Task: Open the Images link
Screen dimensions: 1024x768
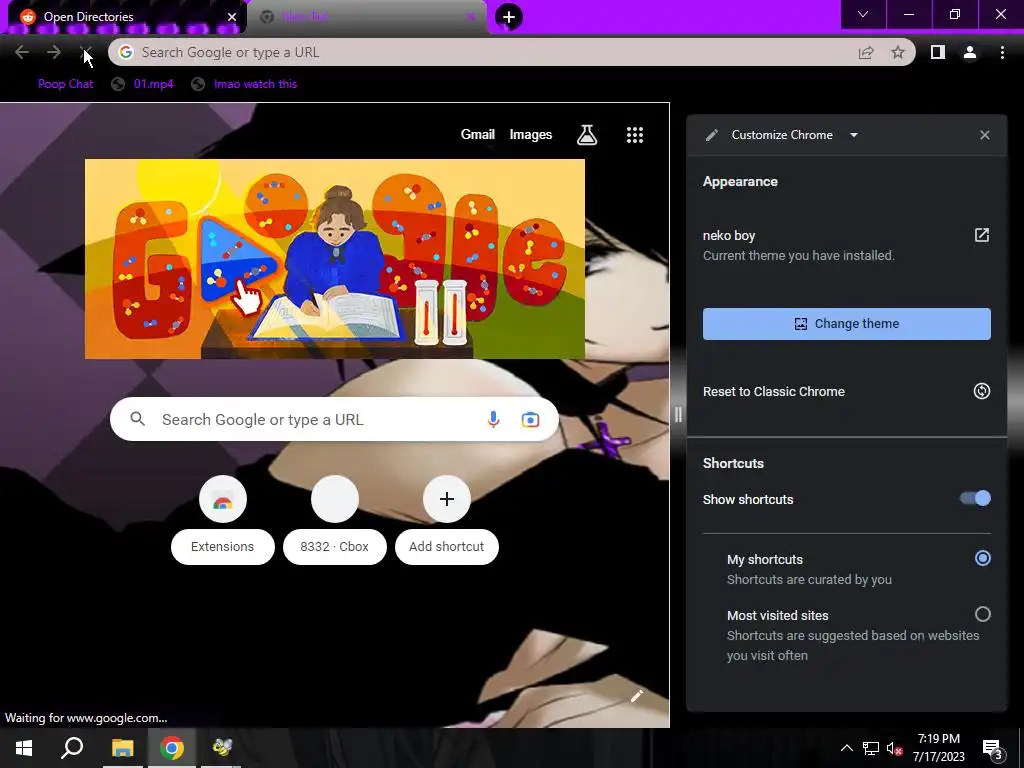Action: (x=531, y=135)
